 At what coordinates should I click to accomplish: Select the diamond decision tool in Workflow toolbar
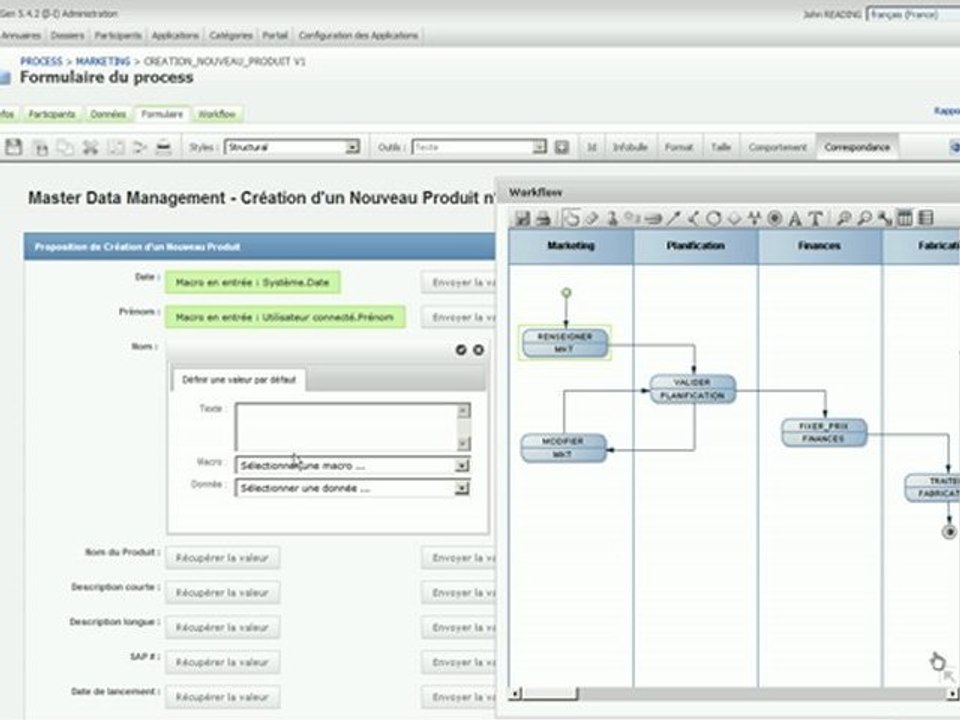pyautogui.click(x=733, y=218)
